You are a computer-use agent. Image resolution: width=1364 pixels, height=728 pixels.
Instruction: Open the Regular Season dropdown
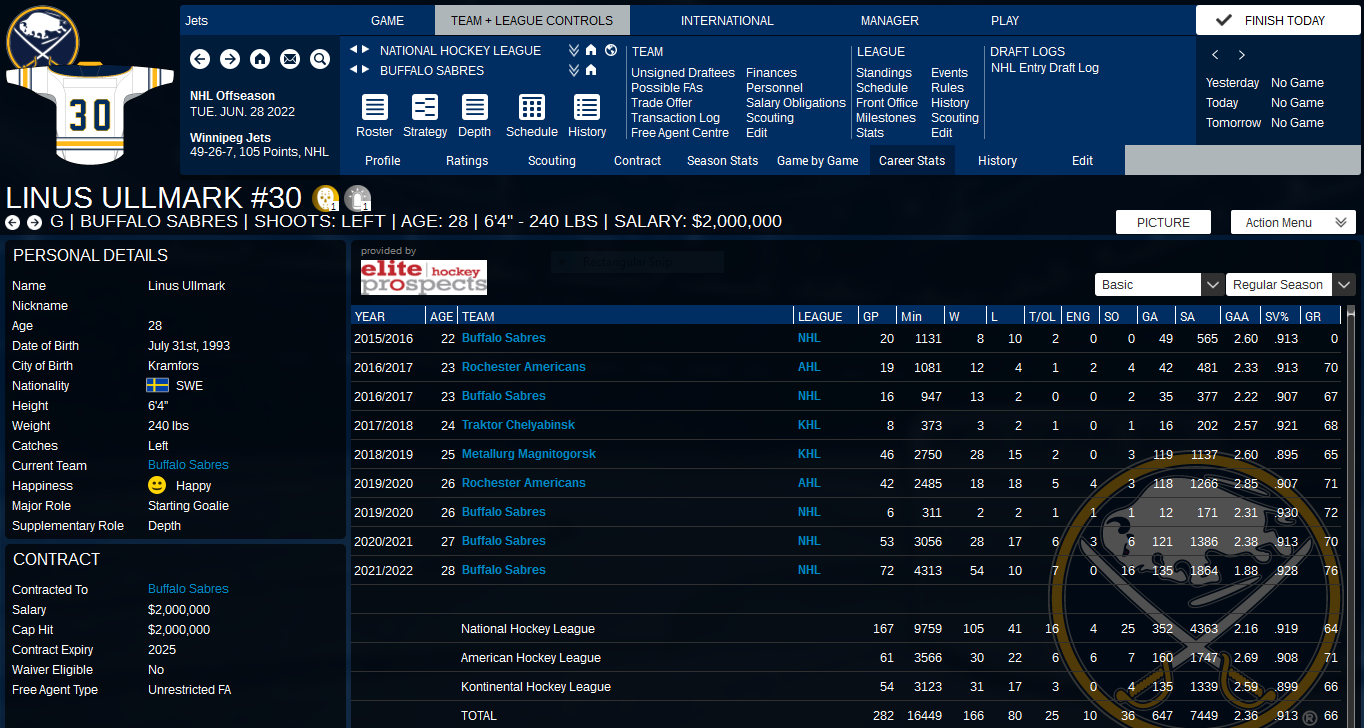click(x=1290, y=285)
